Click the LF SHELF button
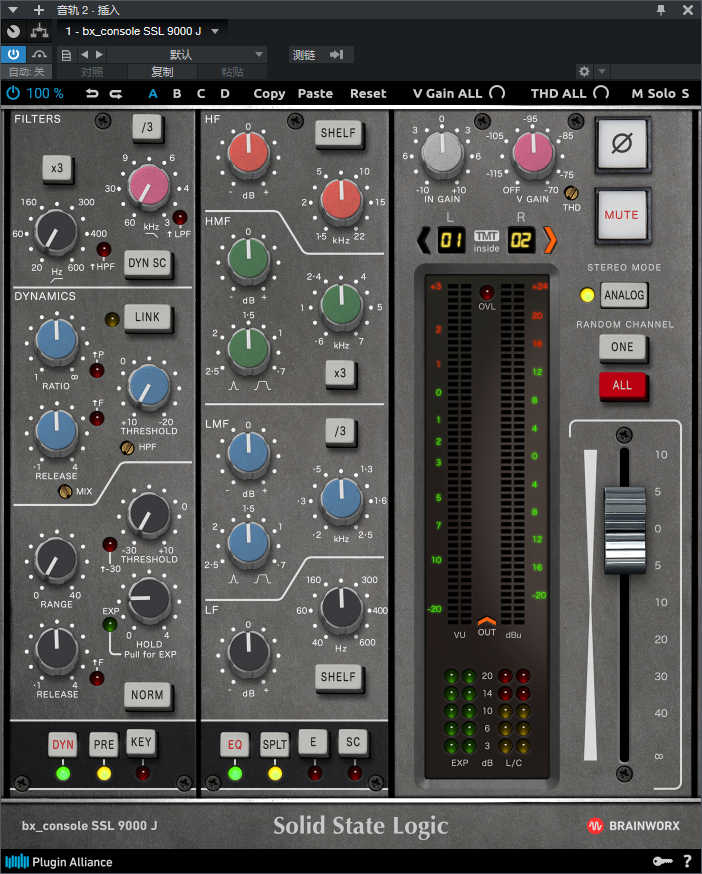Viewport: 702px width, 874px height. coord(338,677)
